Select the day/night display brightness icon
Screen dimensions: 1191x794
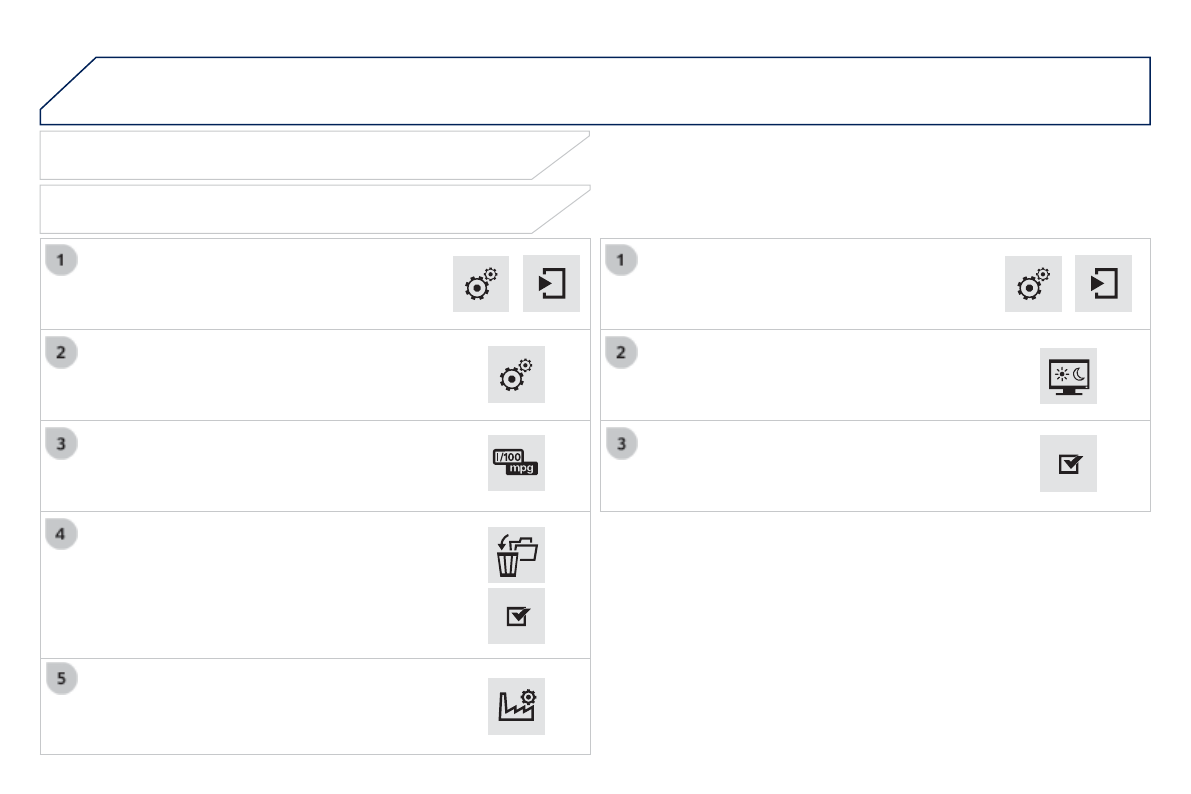1068,376
